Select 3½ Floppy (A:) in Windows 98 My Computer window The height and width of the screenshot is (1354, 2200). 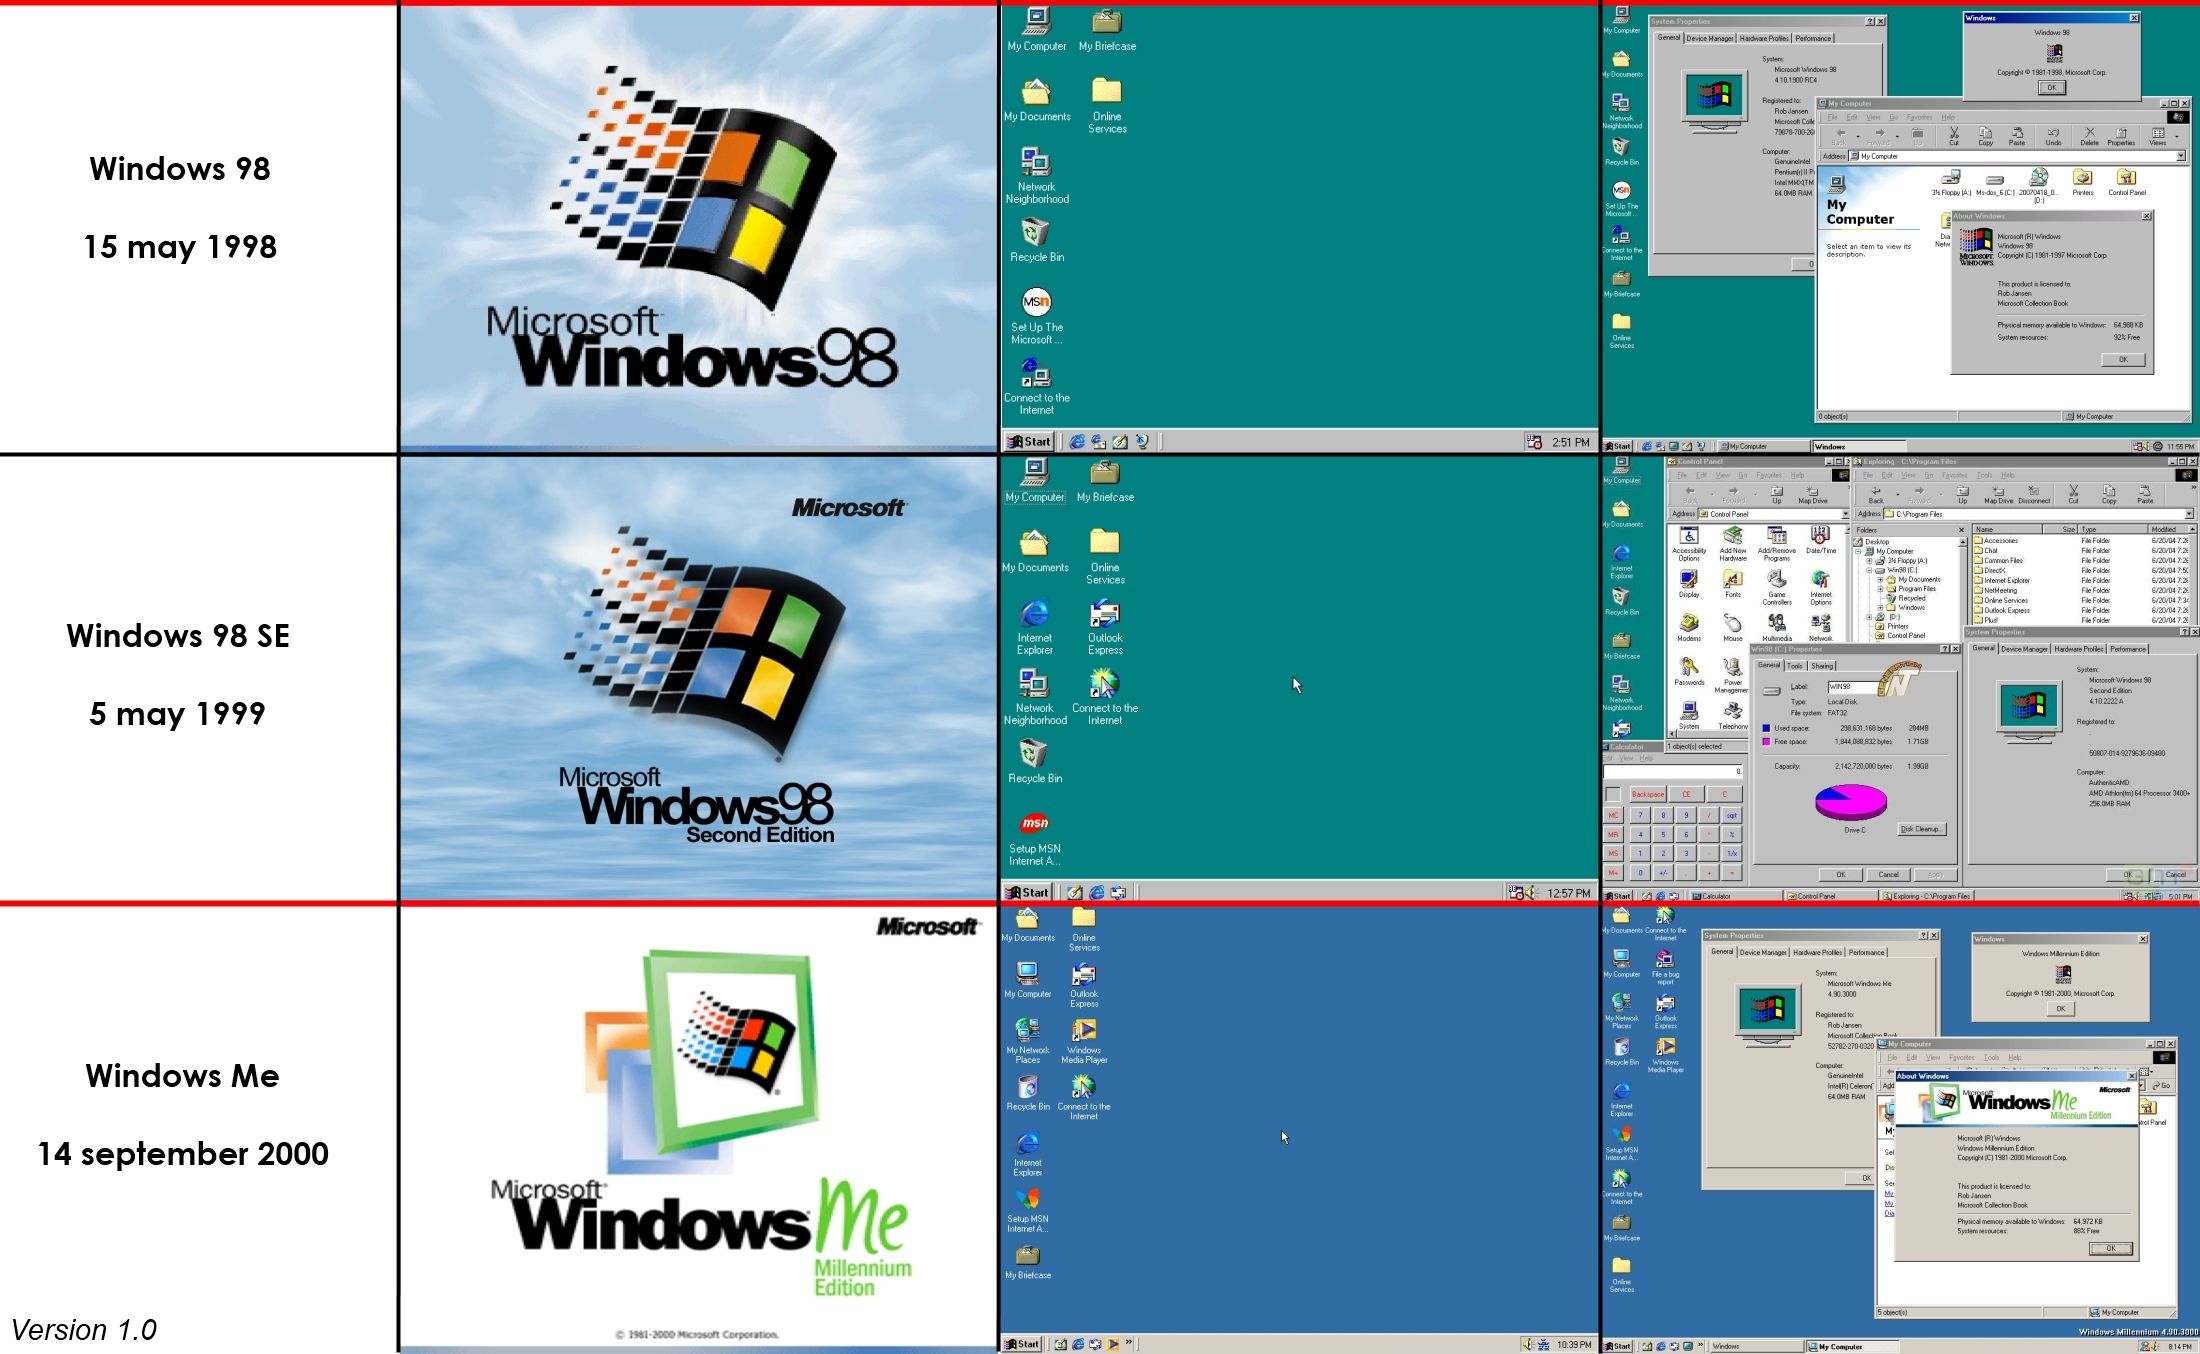[x=1951, y=183]
